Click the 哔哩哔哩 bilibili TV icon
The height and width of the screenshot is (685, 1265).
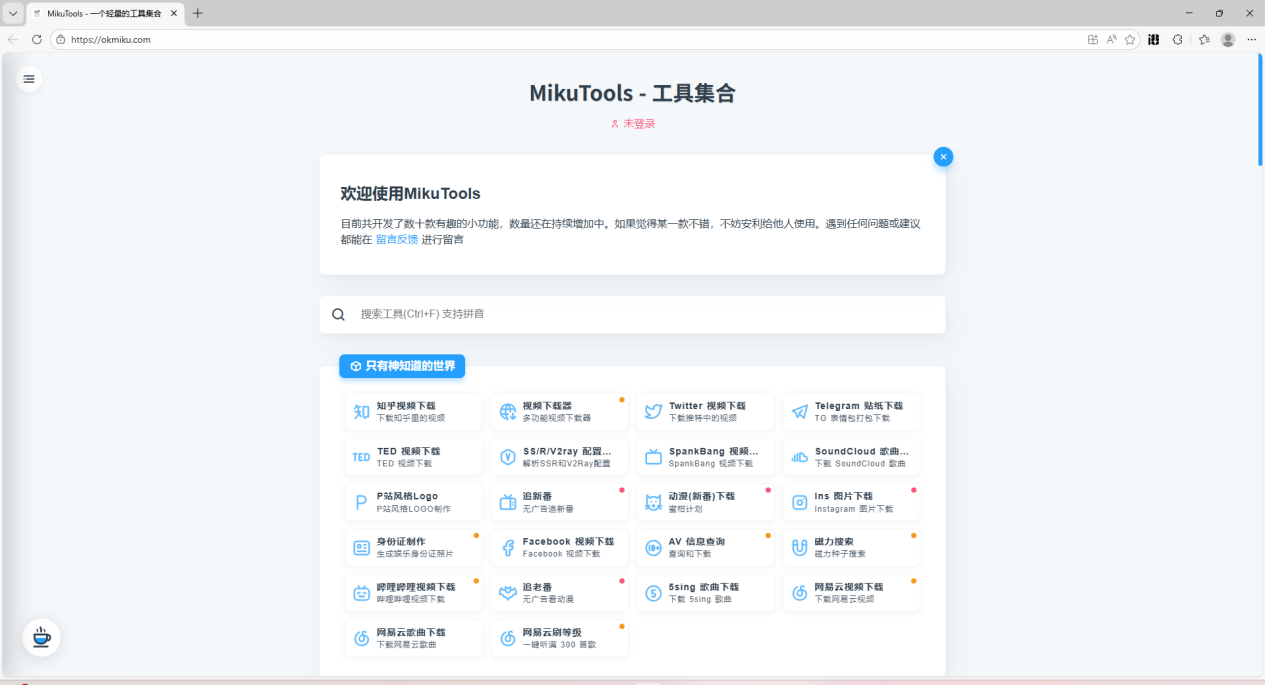[361, 593]
